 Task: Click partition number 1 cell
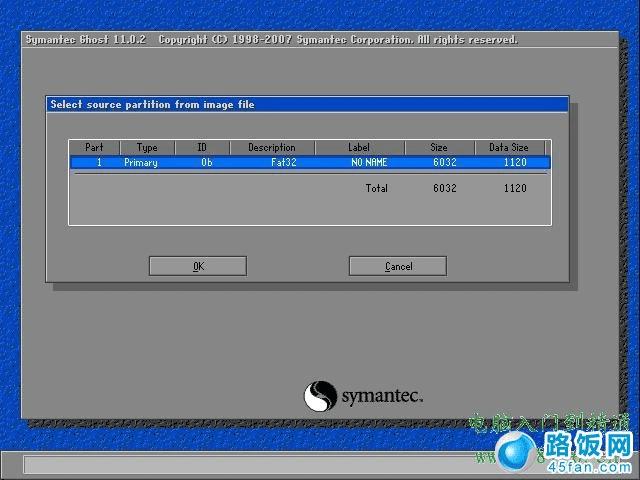point(99,162)
